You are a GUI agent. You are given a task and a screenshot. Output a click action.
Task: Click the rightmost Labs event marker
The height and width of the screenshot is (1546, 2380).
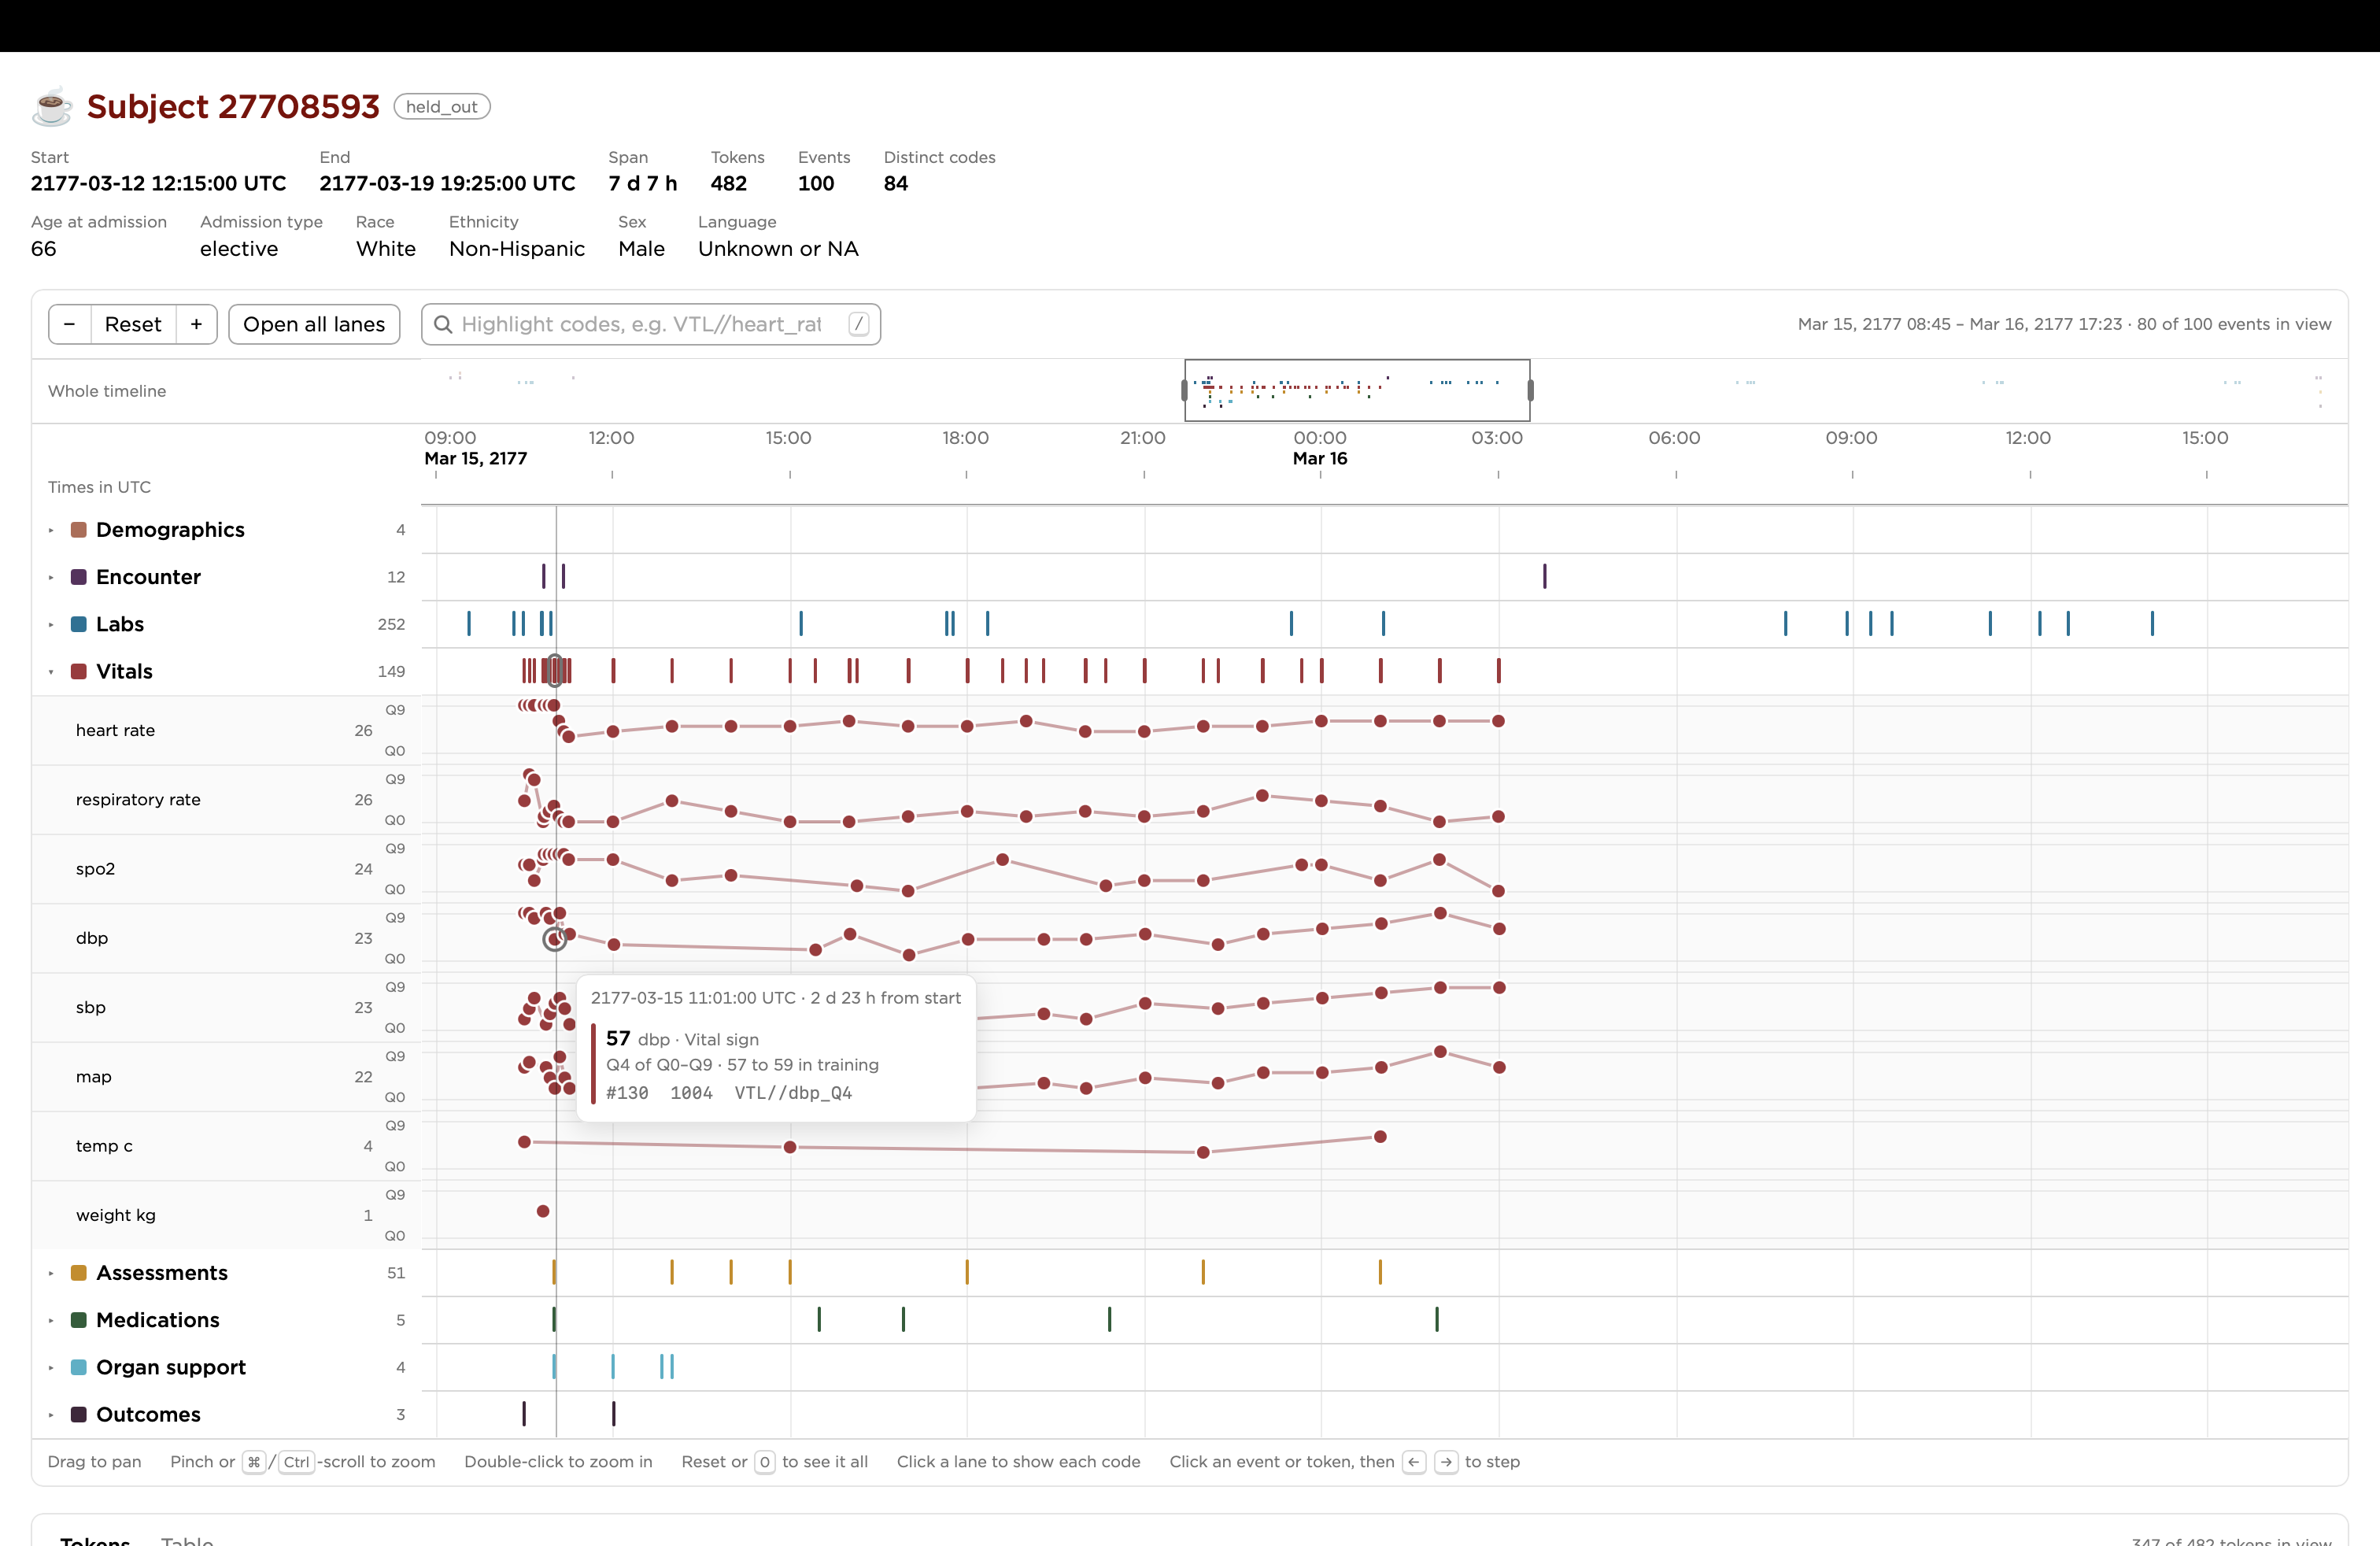pos(2152,623)
